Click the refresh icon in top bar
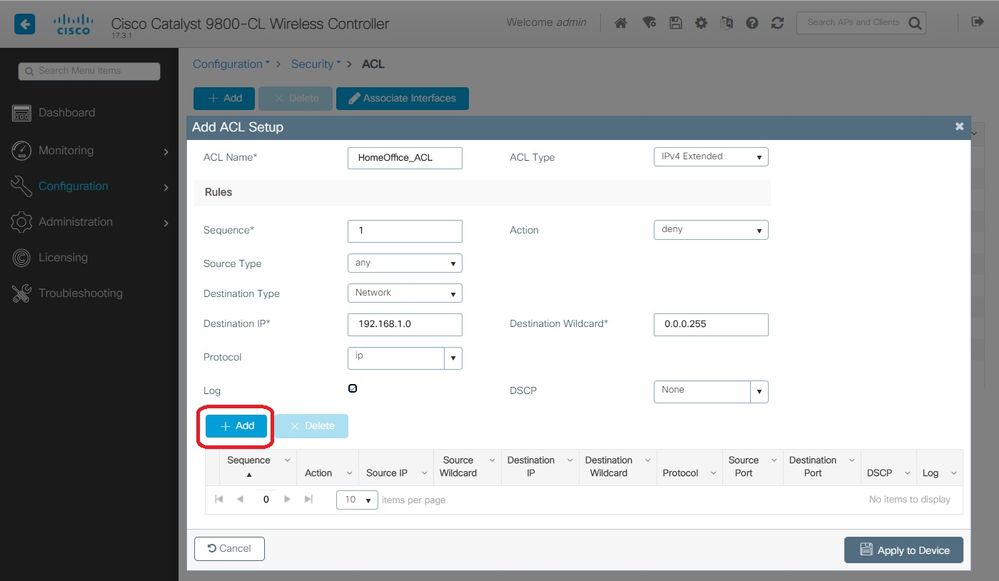 coord(777,23)
